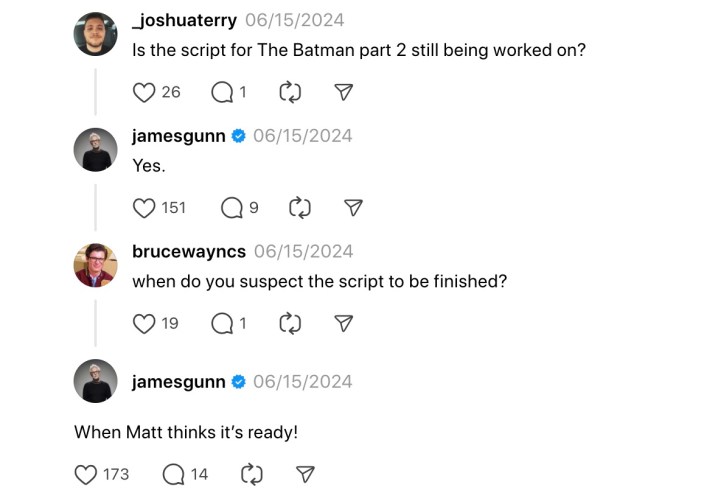718x504 pixels.
Task: Repost "When Matt thinks it's ready!" post
Action: pyautogui.click(x=253, y=474)
